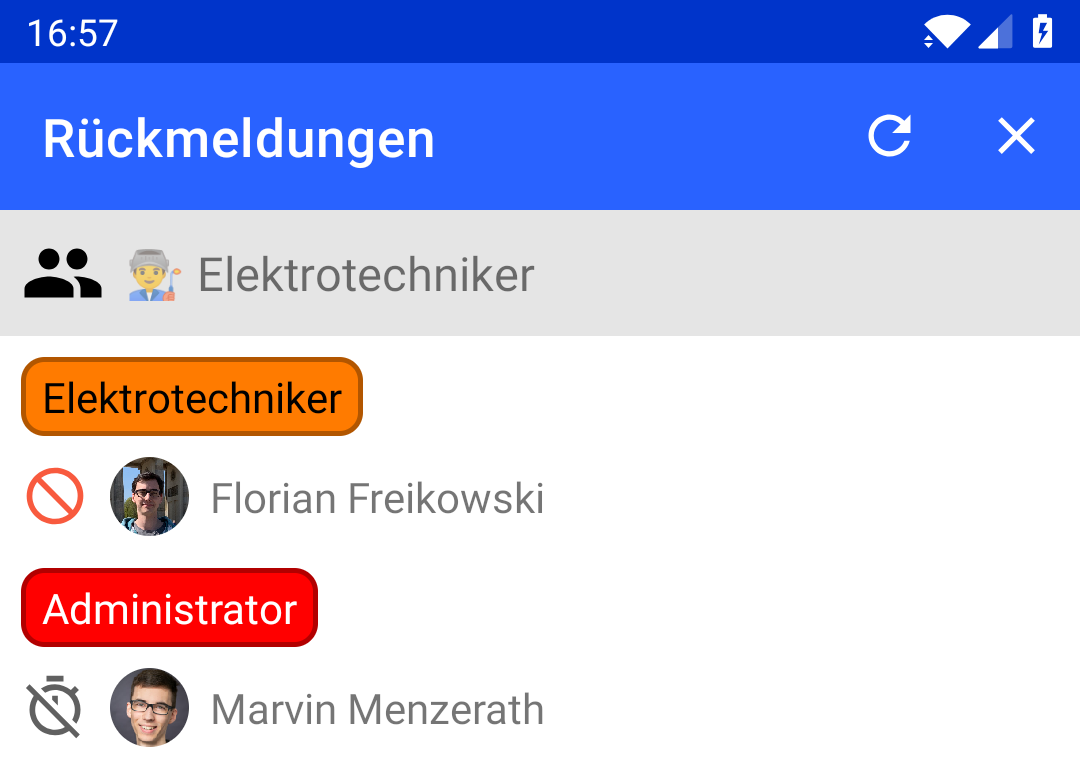This screenshot has width=1080, height=782.
Task: Refresh the Rückmeldungen list
Action: (x=889, y=136)
